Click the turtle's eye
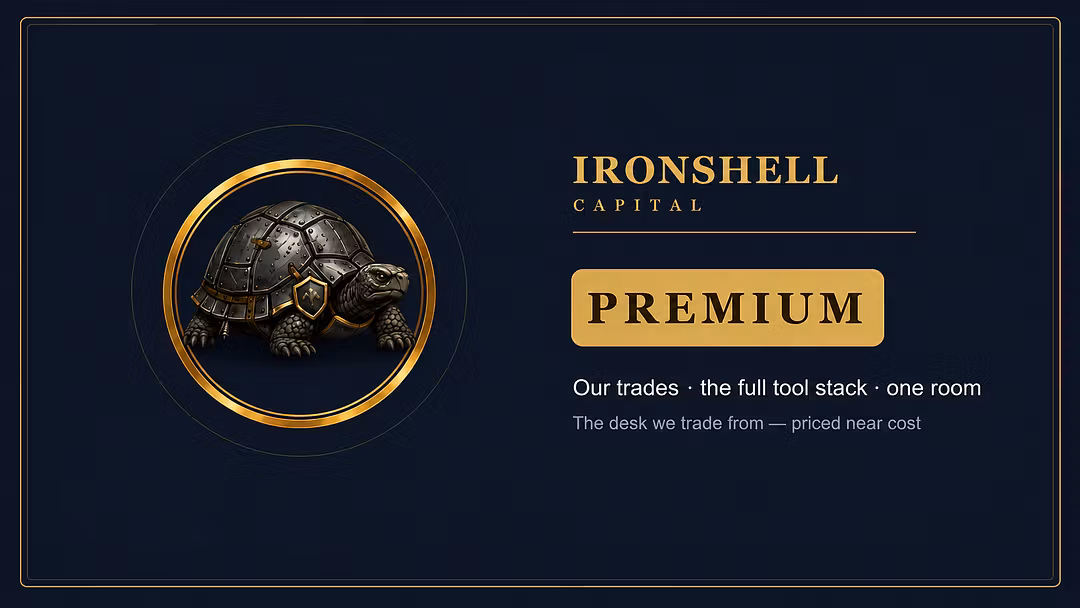1080x608 pixels. [x=381, y=276]
